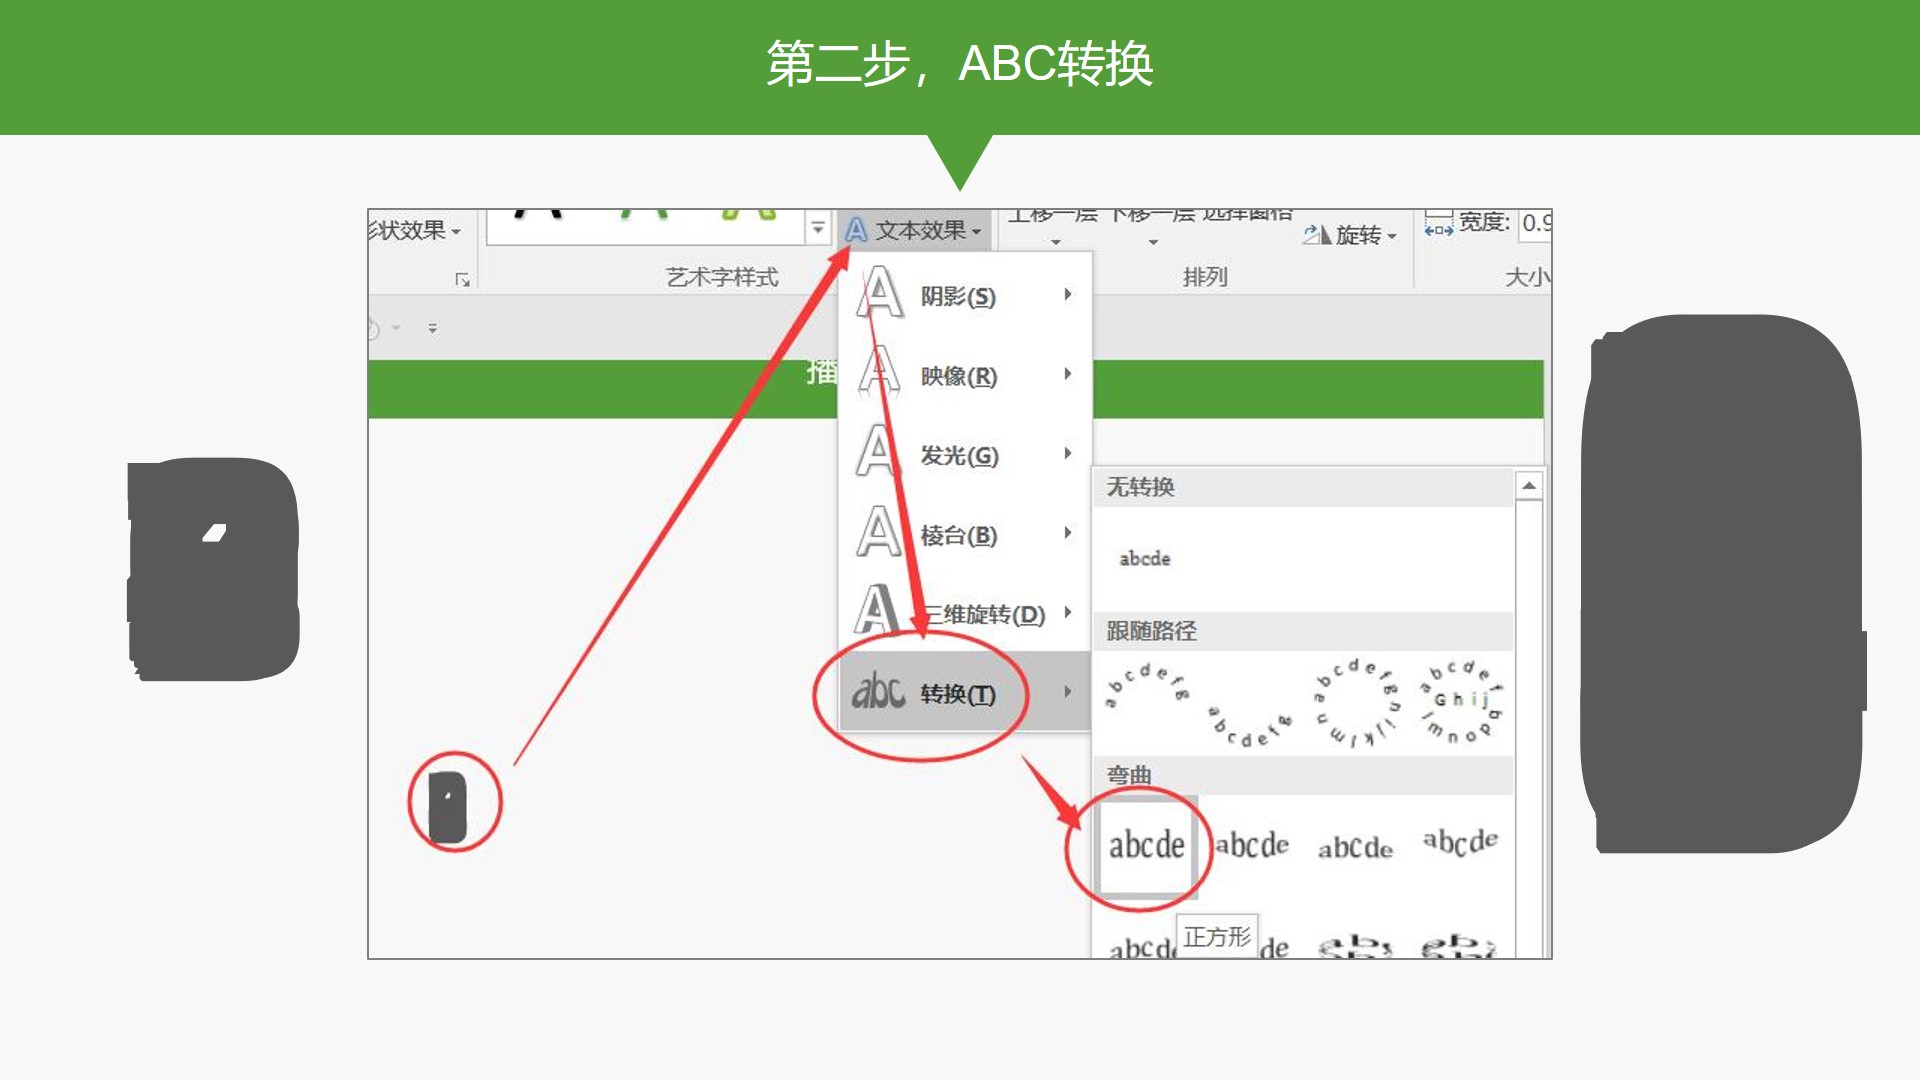
Task: Open the 状效果 shape effects dropdown
Action: point(414,231)
